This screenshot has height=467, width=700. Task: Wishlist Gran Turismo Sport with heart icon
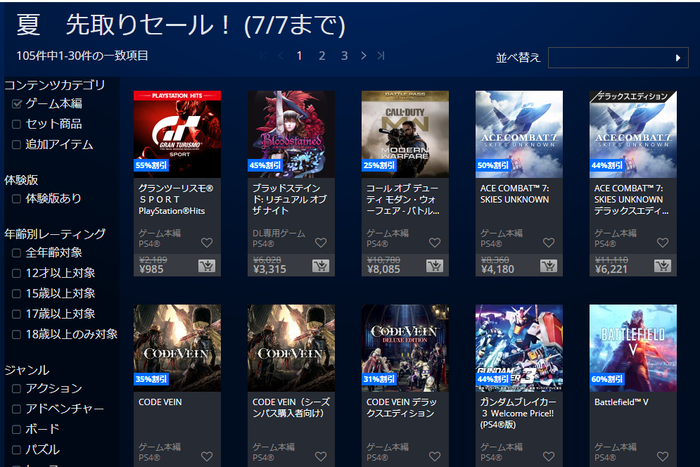pos(207,242)
